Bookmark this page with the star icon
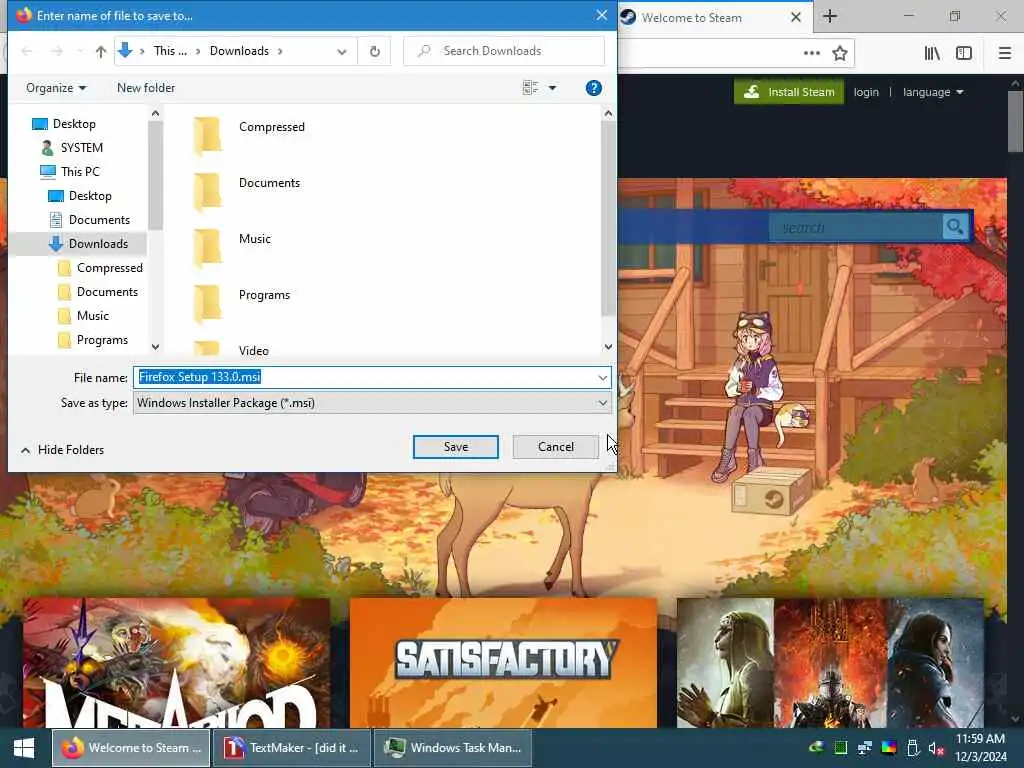The image size is (1024, 768). pyautogui.click(x=840, y=53)
